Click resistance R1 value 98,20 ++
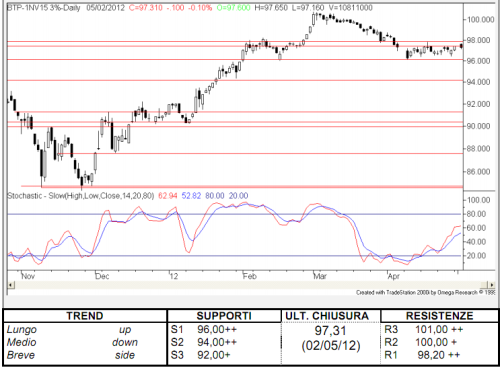This screenshot has width=500, height=368. pyautogui.click(x=439, y=355)
